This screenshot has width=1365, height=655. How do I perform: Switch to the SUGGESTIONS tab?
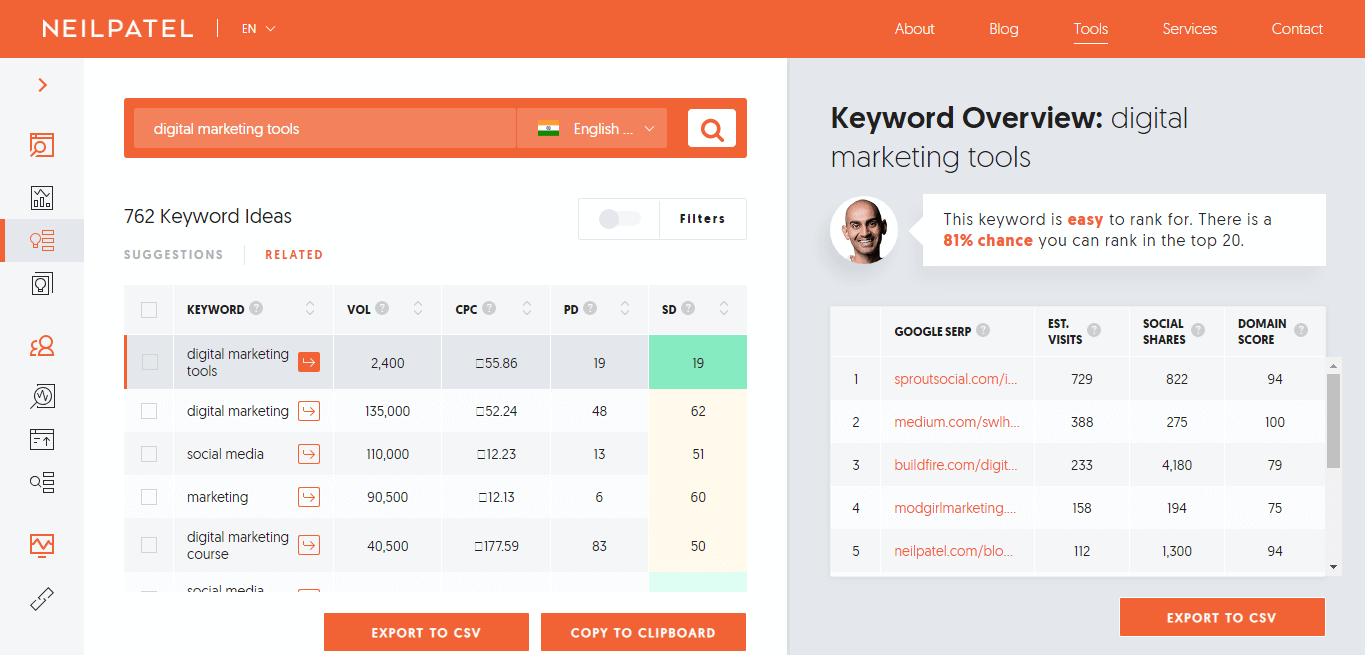pos(174,255)
